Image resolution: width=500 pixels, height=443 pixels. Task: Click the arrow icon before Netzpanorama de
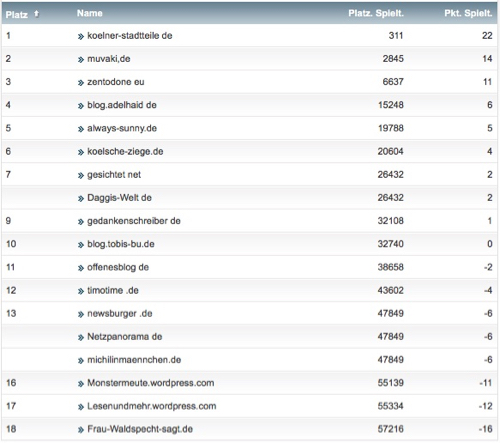[x=81, y=338]
